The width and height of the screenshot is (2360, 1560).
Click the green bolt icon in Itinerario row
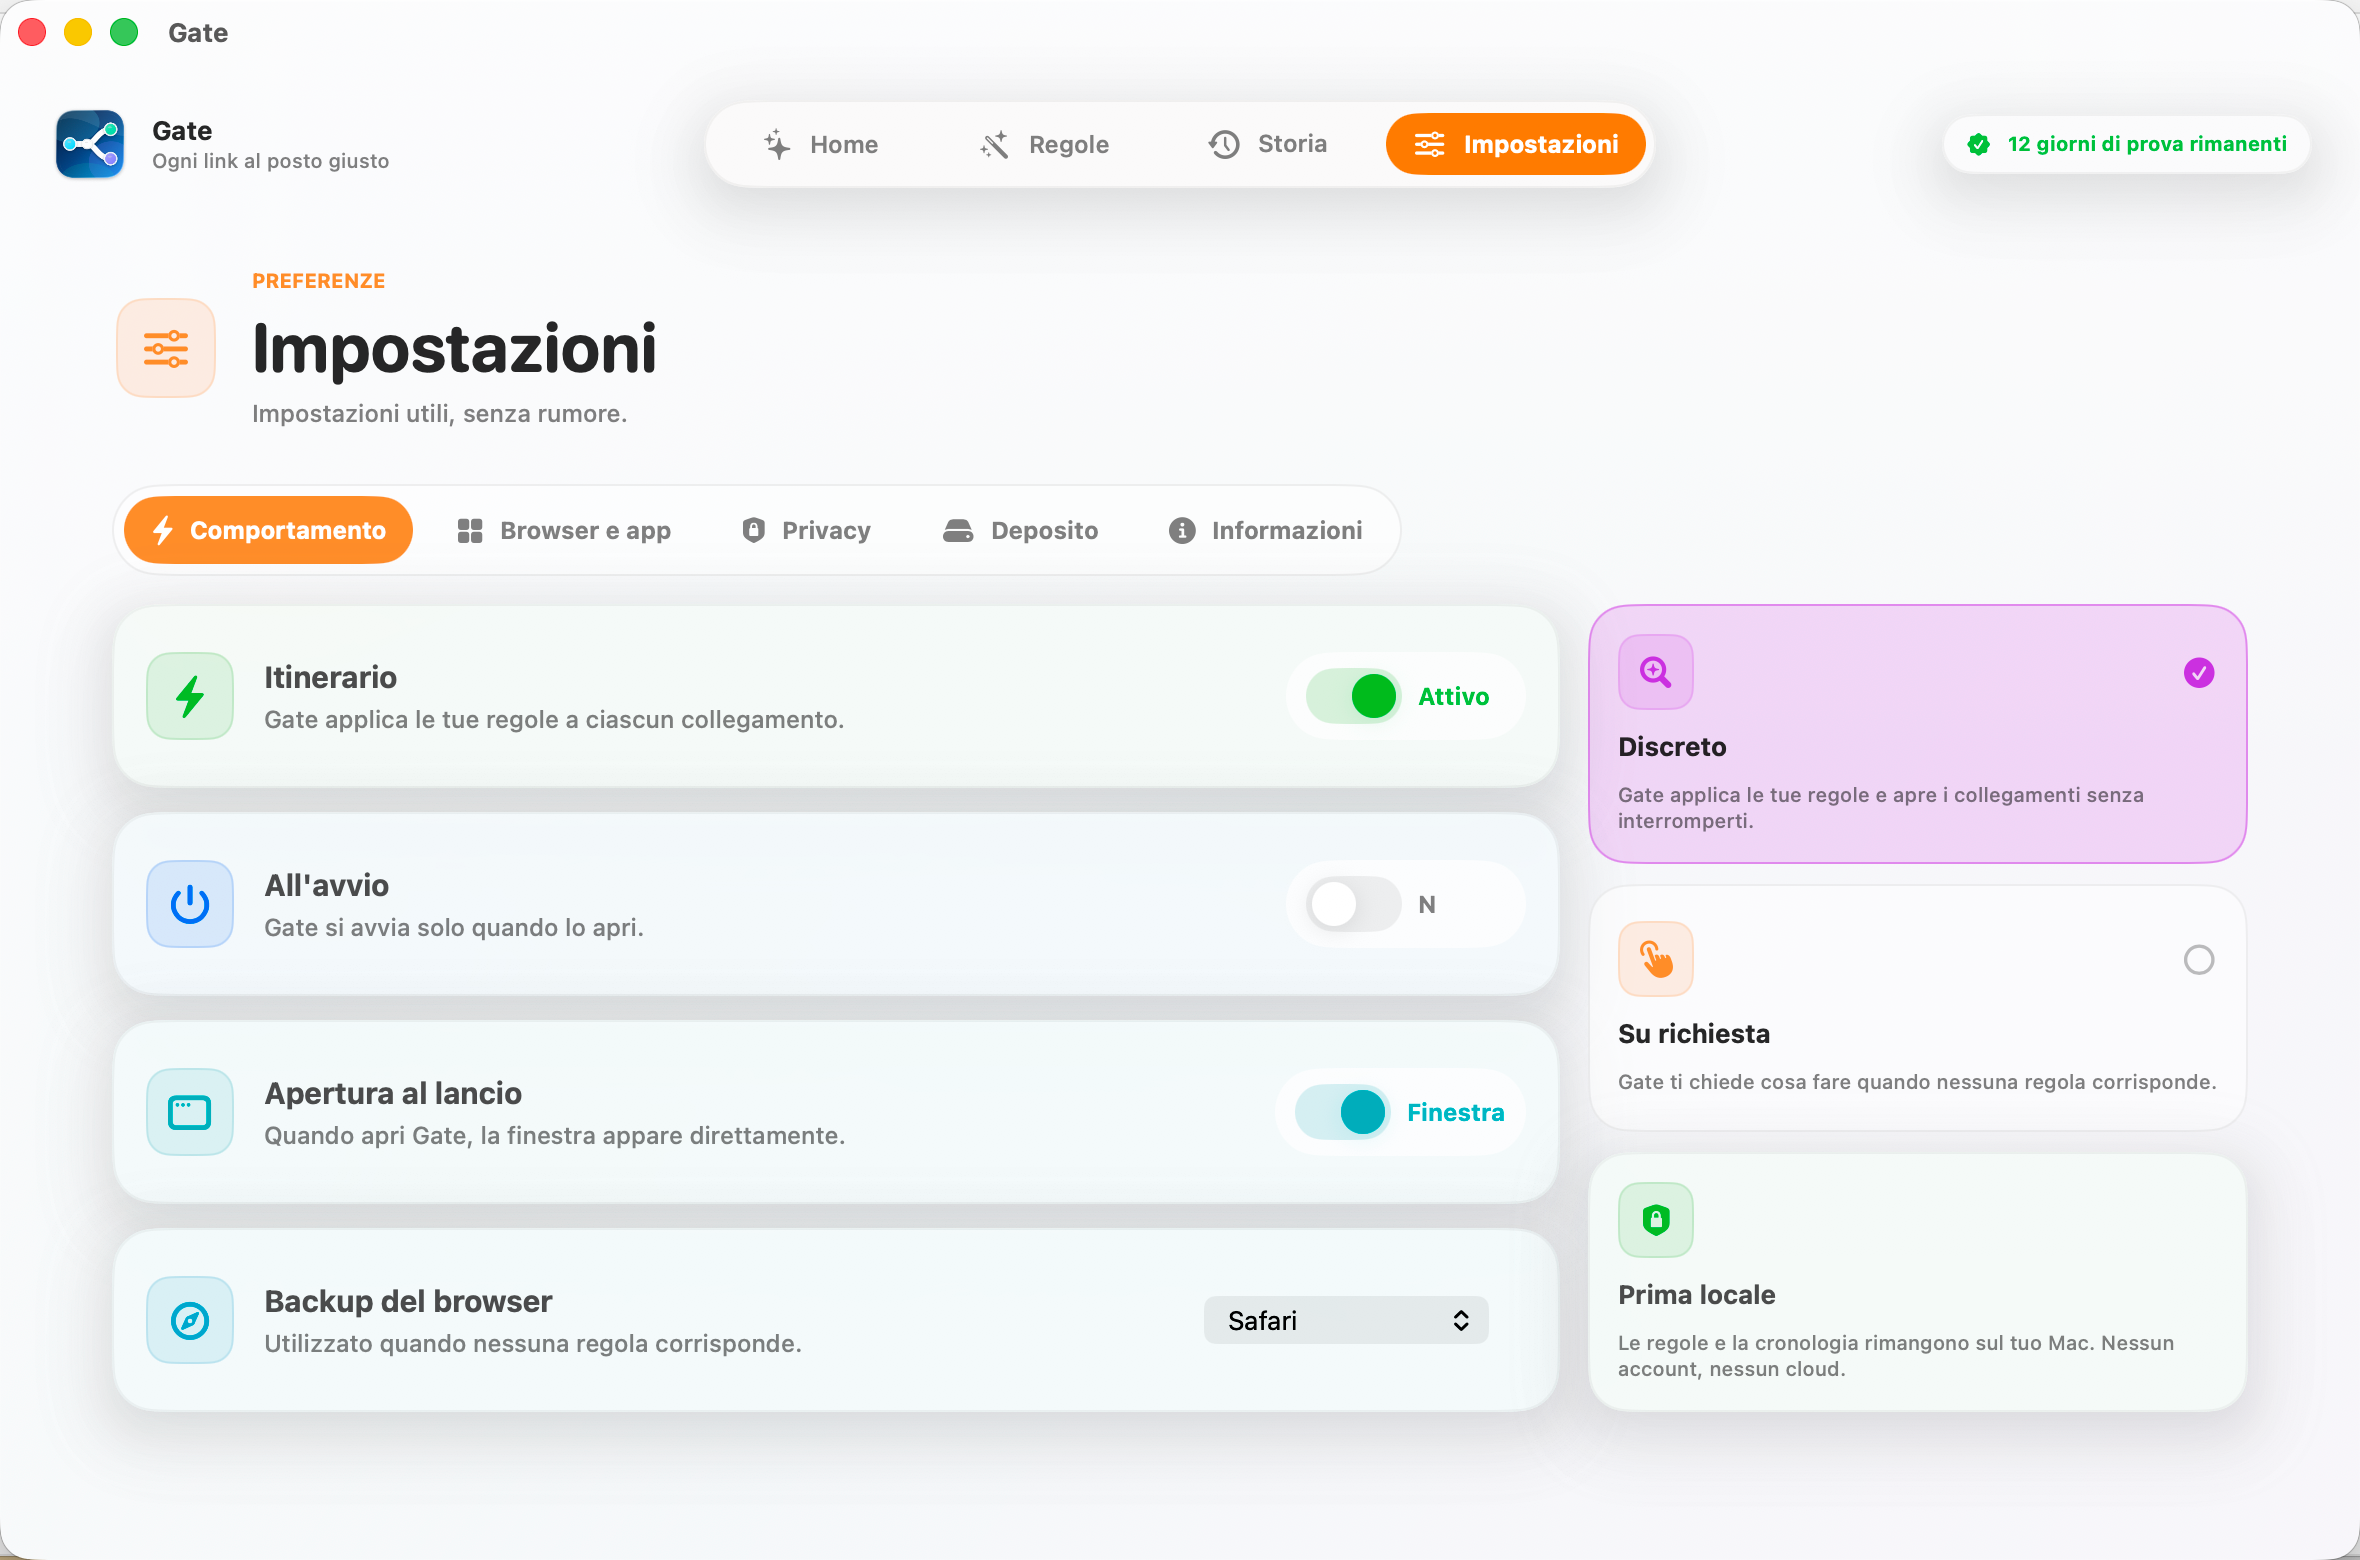[x=190, y=696]
